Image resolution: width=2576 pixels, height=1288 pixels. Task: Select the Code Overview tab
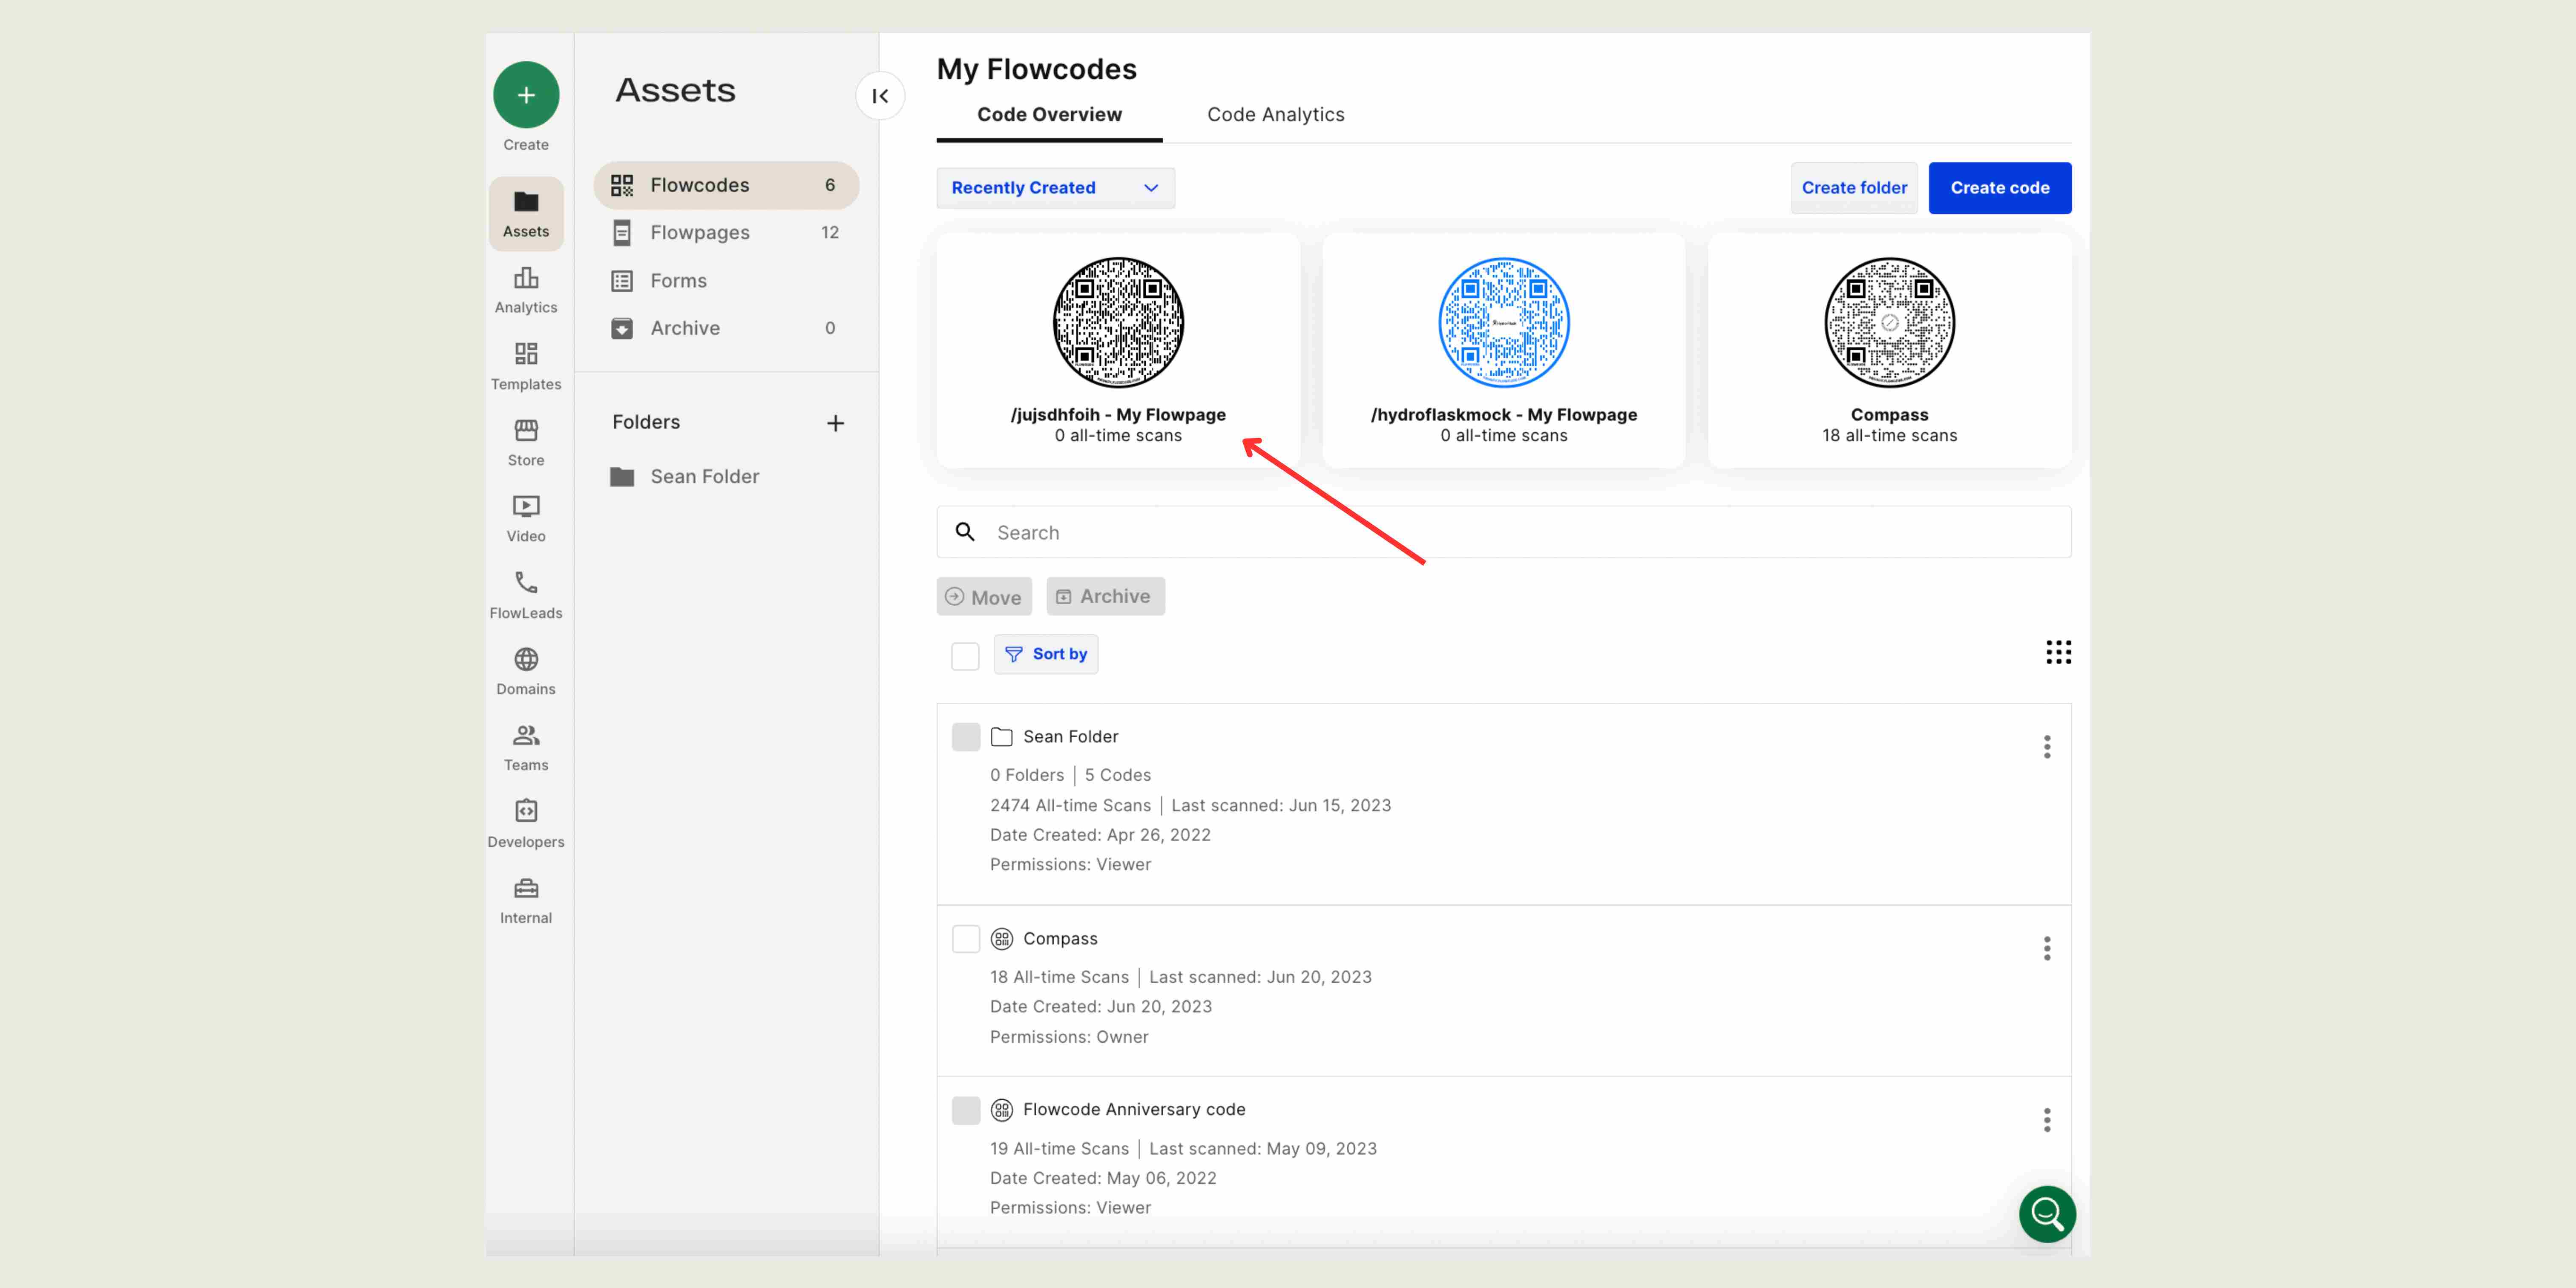tap(1048, 114)
